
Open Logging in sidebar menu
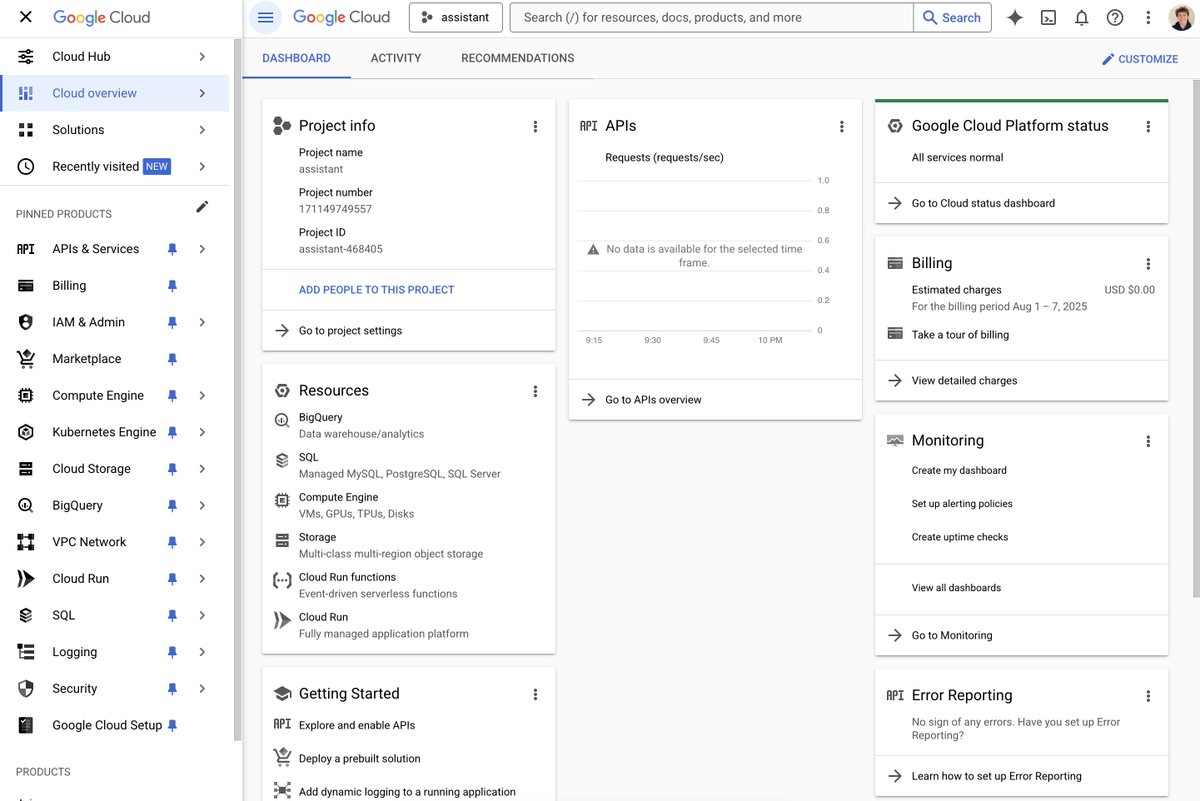pos(115,652)
